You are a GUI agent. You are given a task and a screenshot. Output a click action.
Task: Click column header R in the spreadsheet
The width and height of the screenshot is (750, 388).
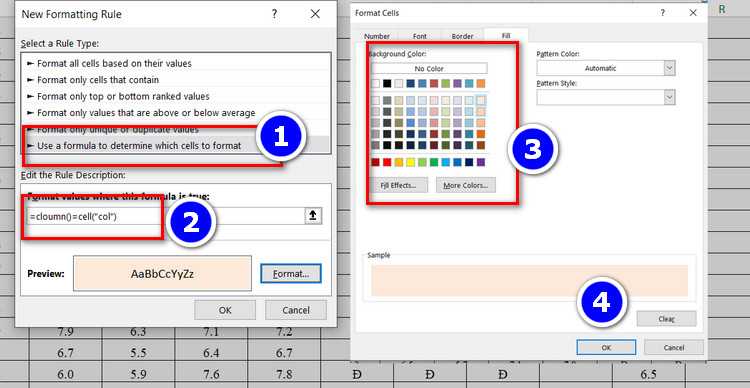(x=722, y=9)
